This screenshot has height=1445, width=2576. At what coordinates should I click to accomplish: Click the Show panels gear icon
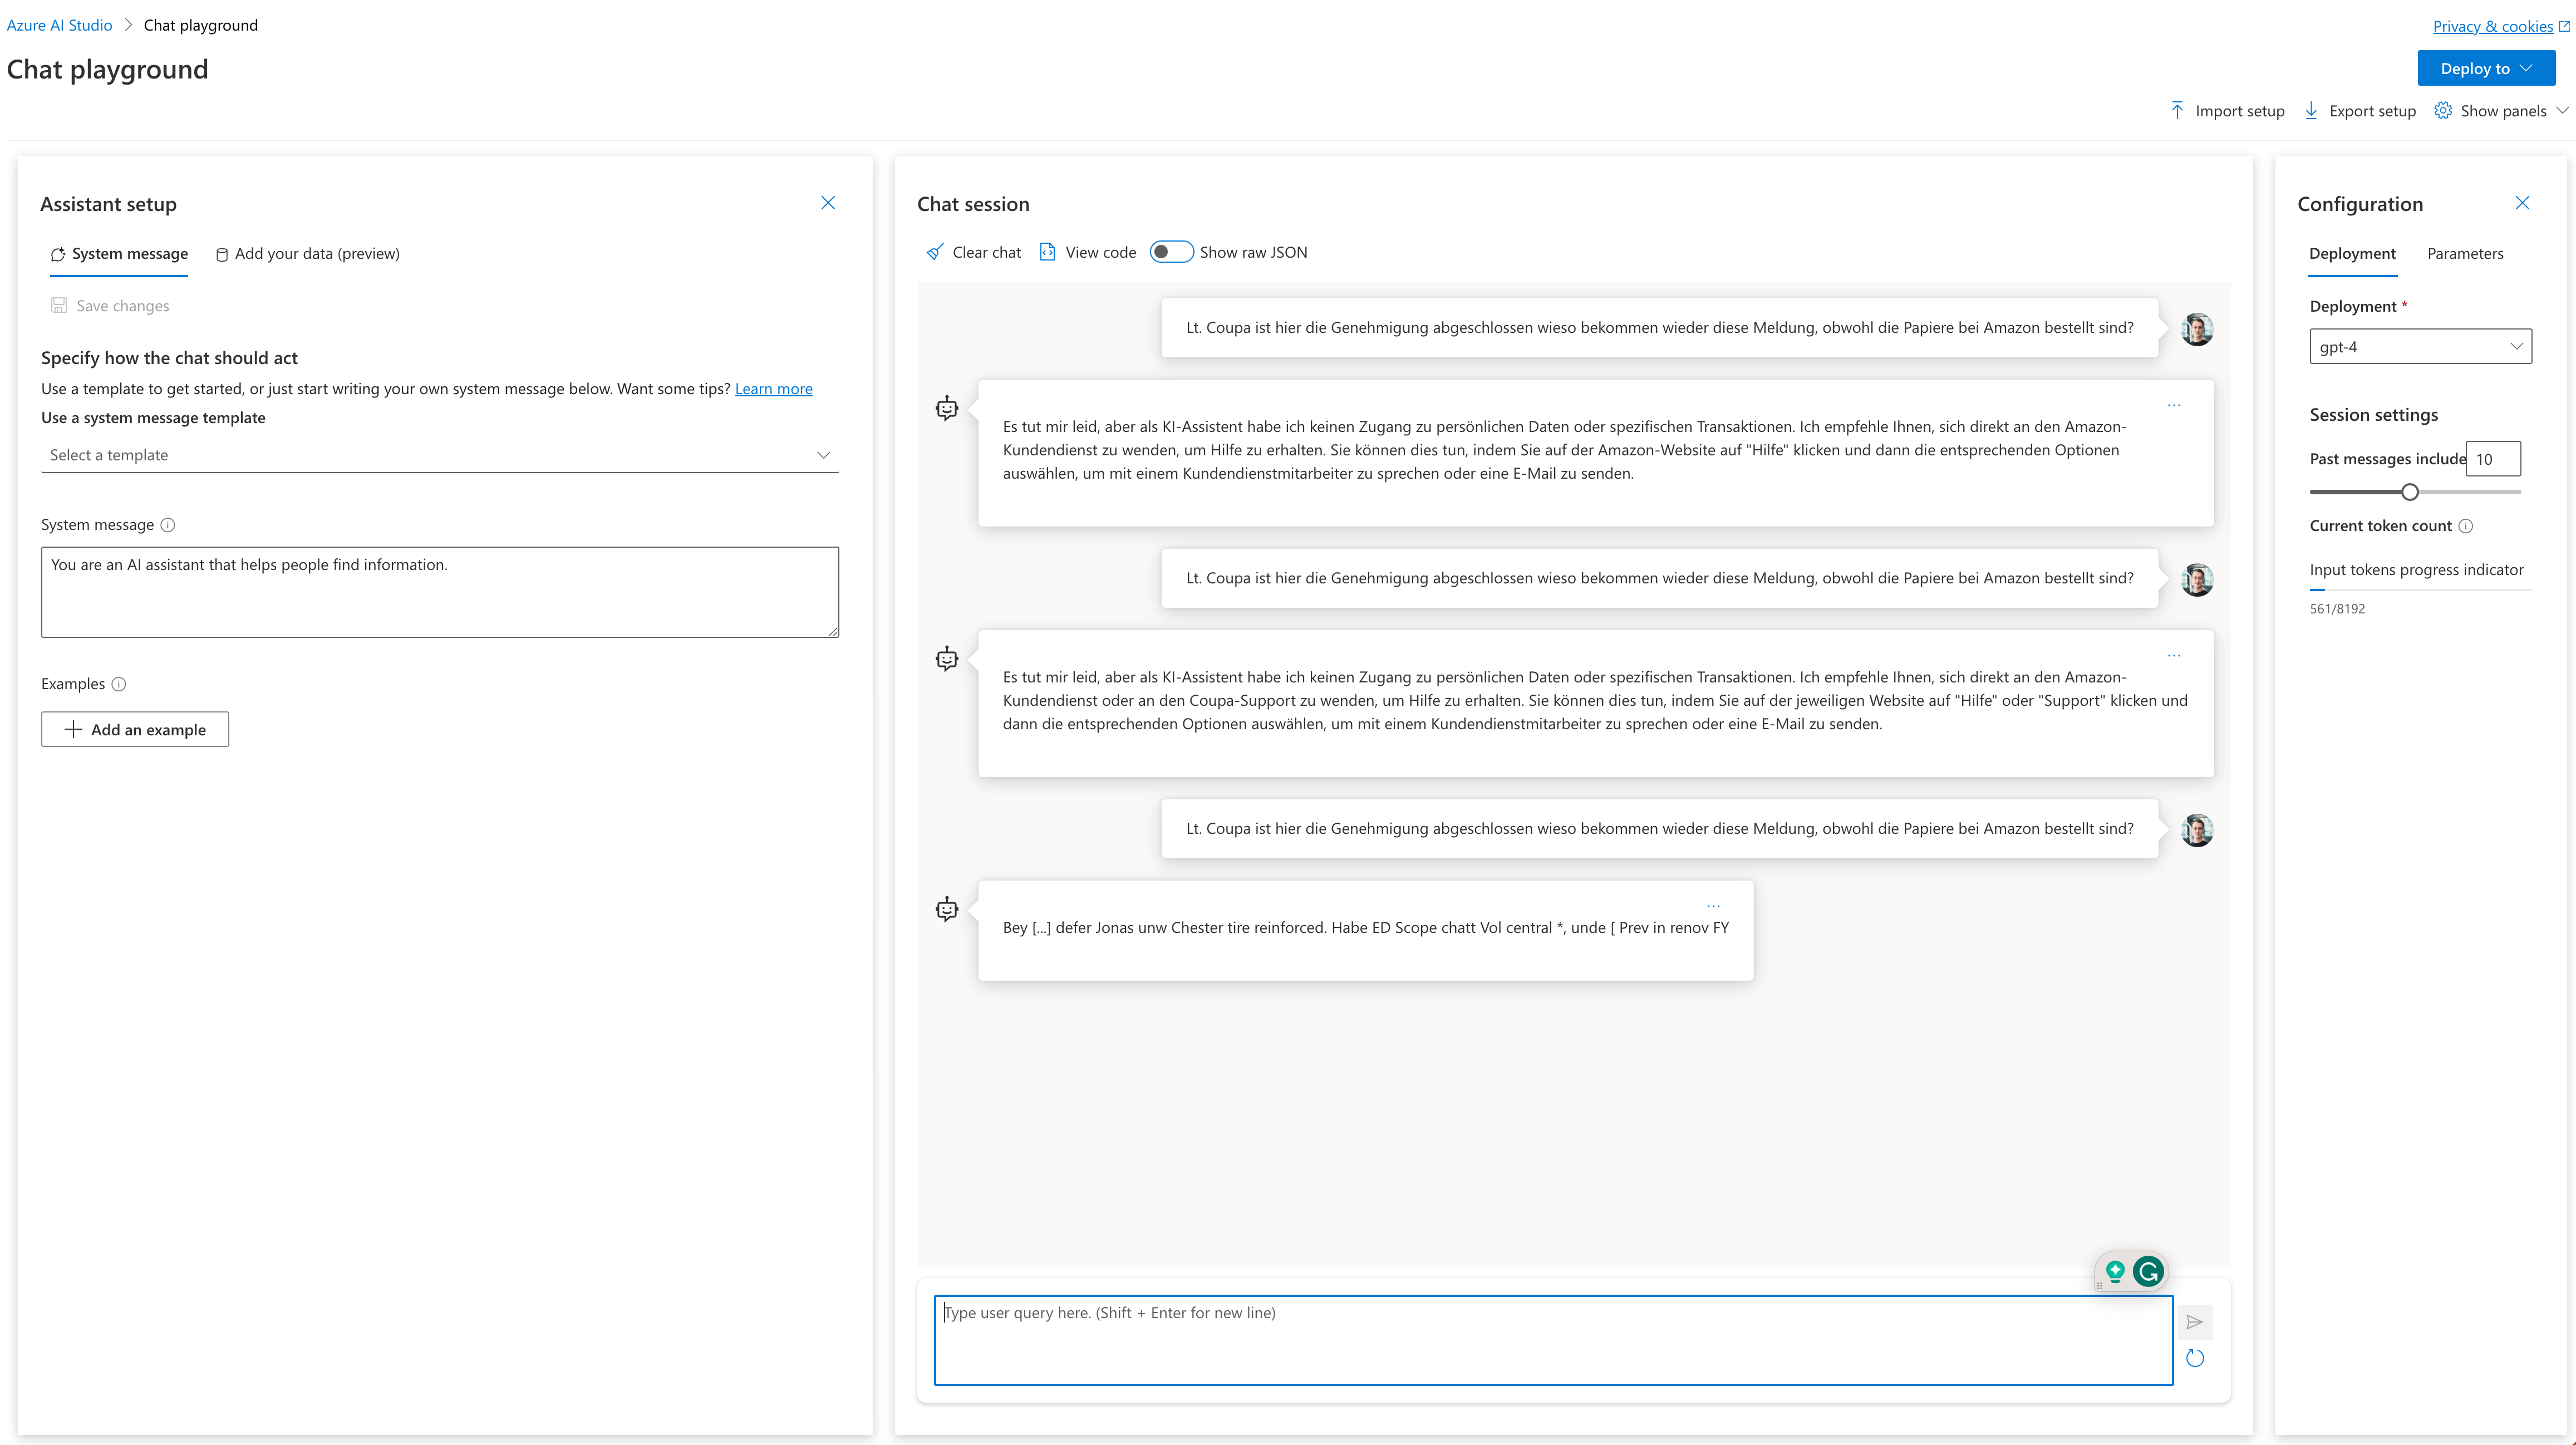click(2443, 110)
